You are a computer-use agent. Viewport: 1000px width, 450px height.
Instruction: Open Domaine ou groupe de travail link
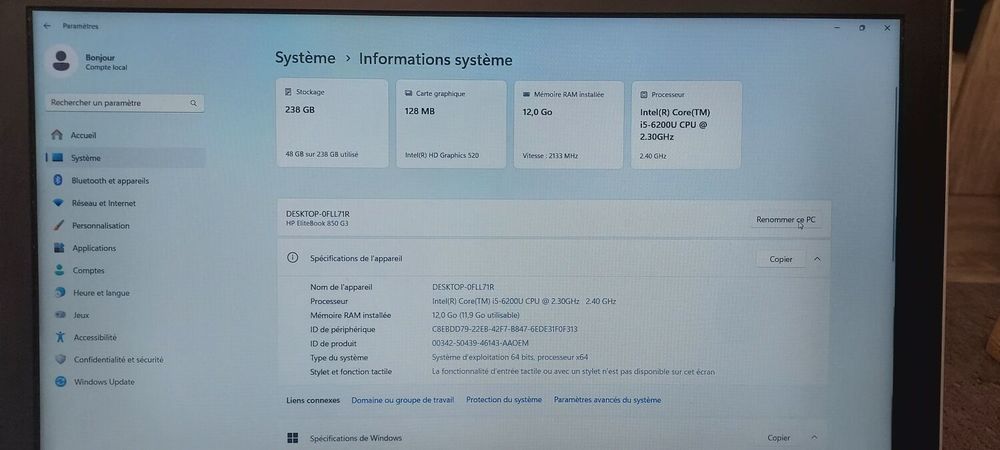pos(402,400)
